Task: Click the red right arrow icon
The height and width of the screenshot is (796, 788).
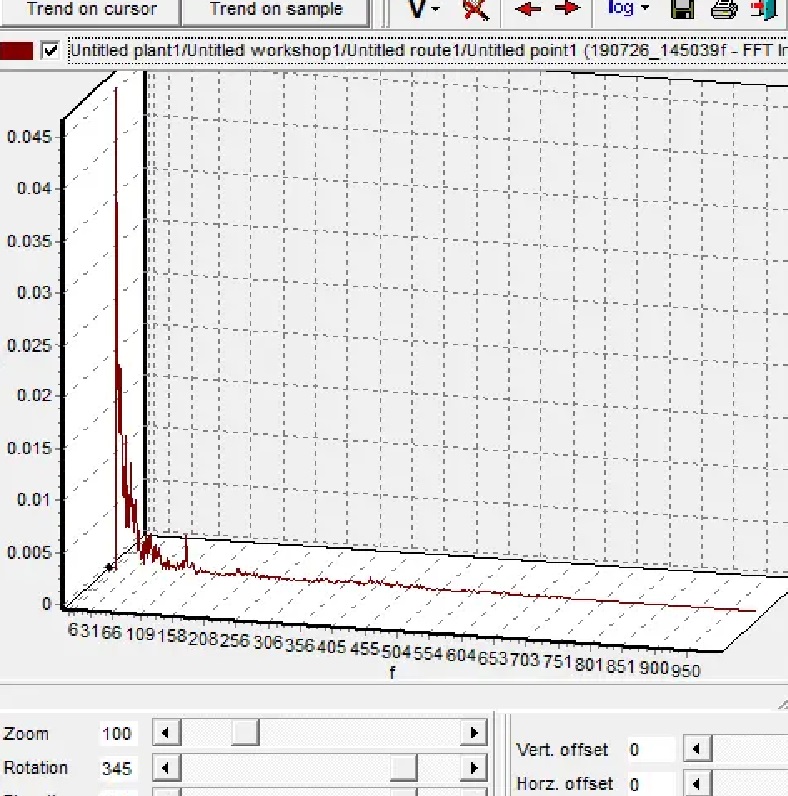Action: [x=567, y=9]
